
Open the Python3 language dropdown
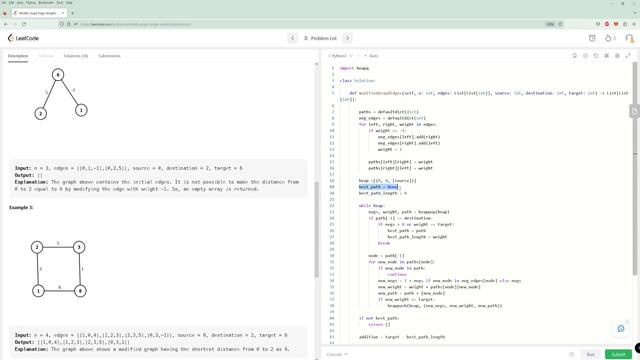tap(340, 56)
